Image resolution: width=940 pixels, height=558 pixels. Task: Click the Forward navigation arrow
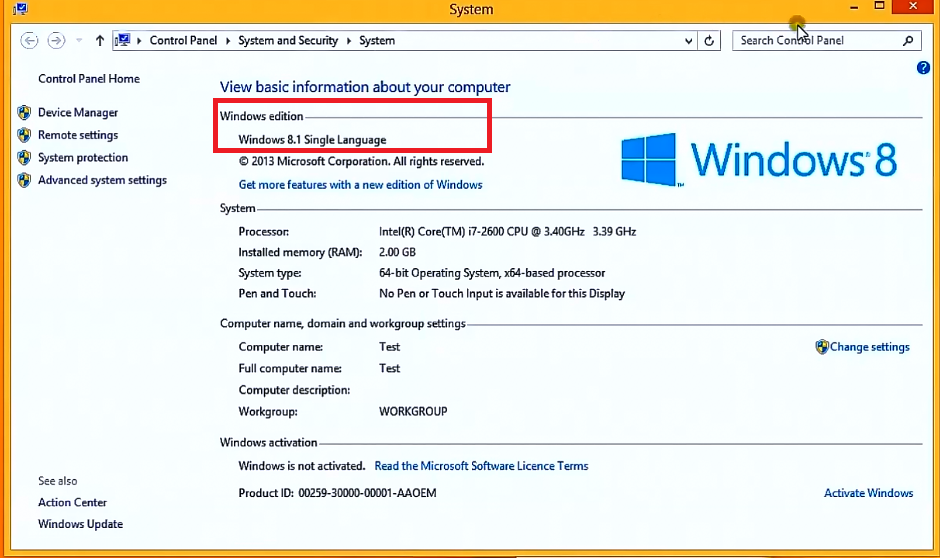56,40
